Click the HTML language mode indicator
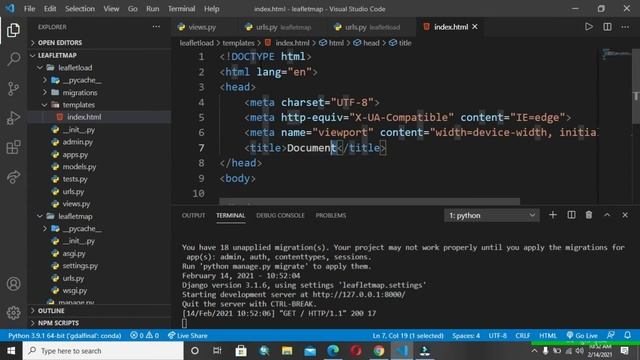 coord(548,336)
